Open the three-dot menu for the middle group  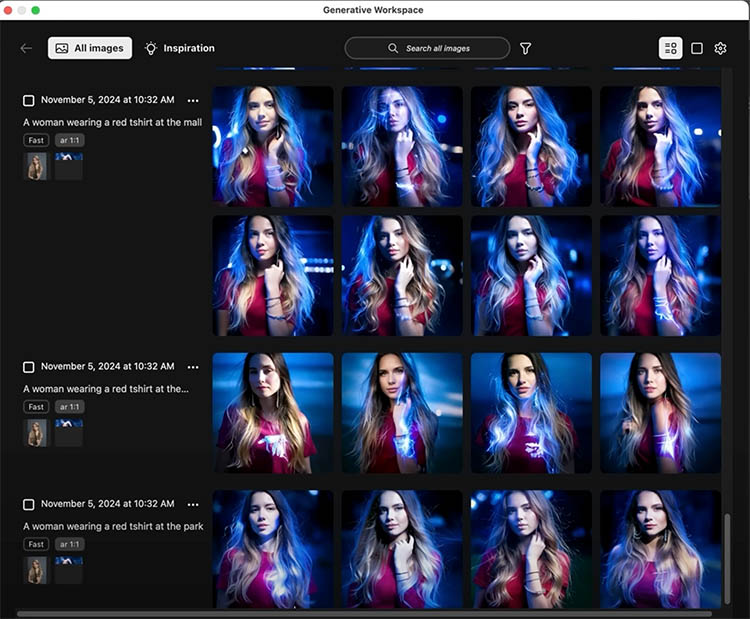193,367
